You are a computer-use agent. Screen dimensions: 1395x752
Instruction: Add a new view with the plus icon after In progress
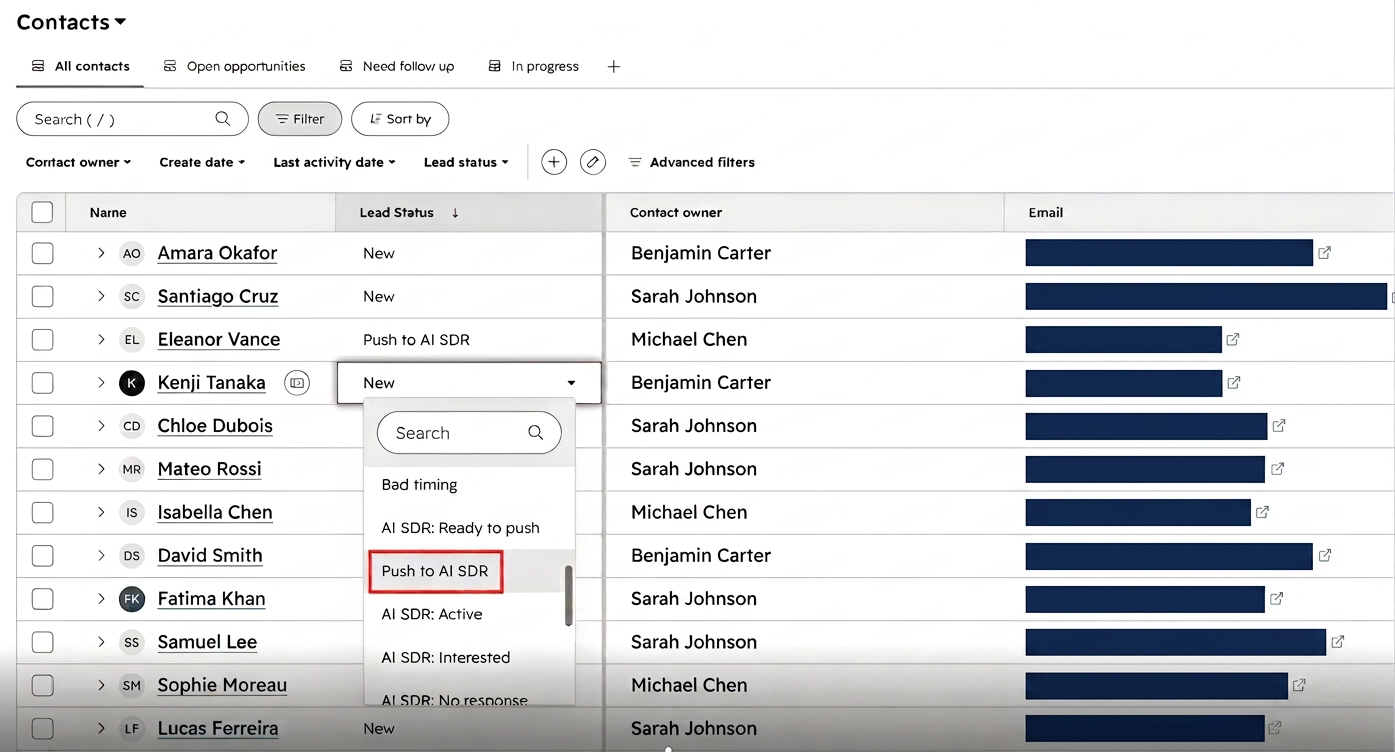click(x=614, y=66)
